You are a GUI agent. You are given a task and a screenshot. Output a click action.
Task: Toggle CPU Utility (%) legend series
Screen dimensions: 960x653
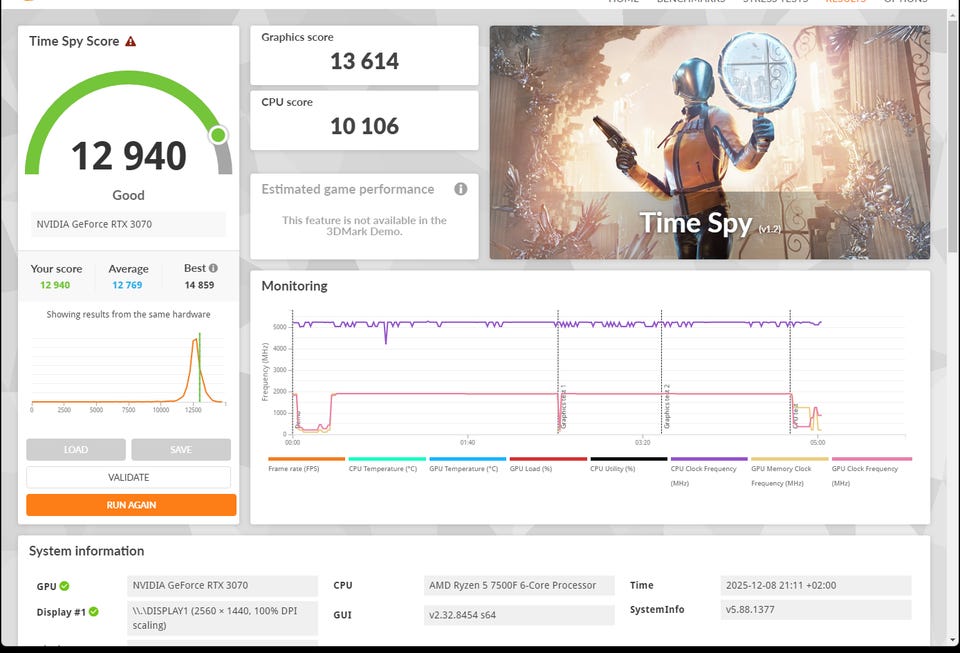pos(628,465)
